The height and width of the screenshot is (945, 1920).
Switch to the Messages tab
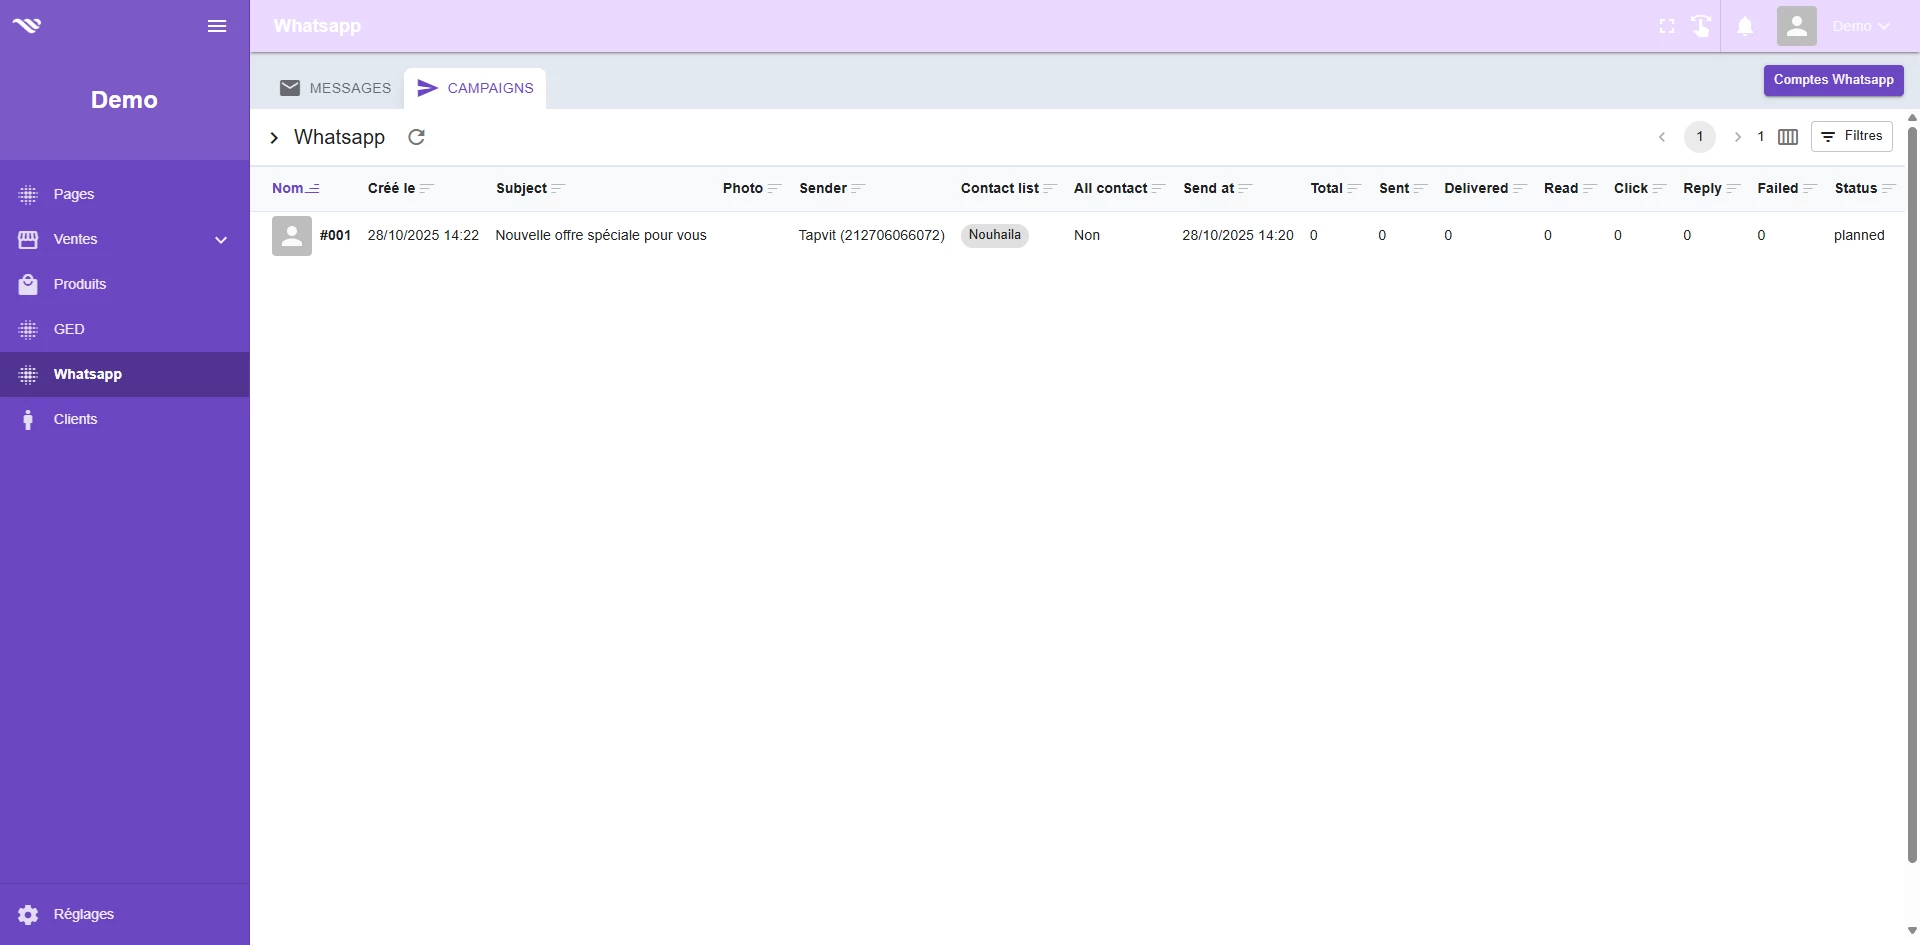coord(335,88)
